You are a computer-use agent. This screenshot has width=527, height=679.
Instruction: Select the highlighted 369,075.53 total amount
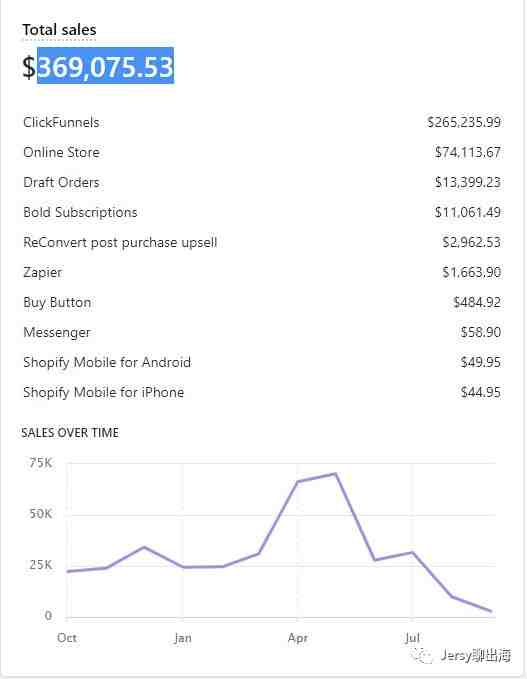[105, 66]
